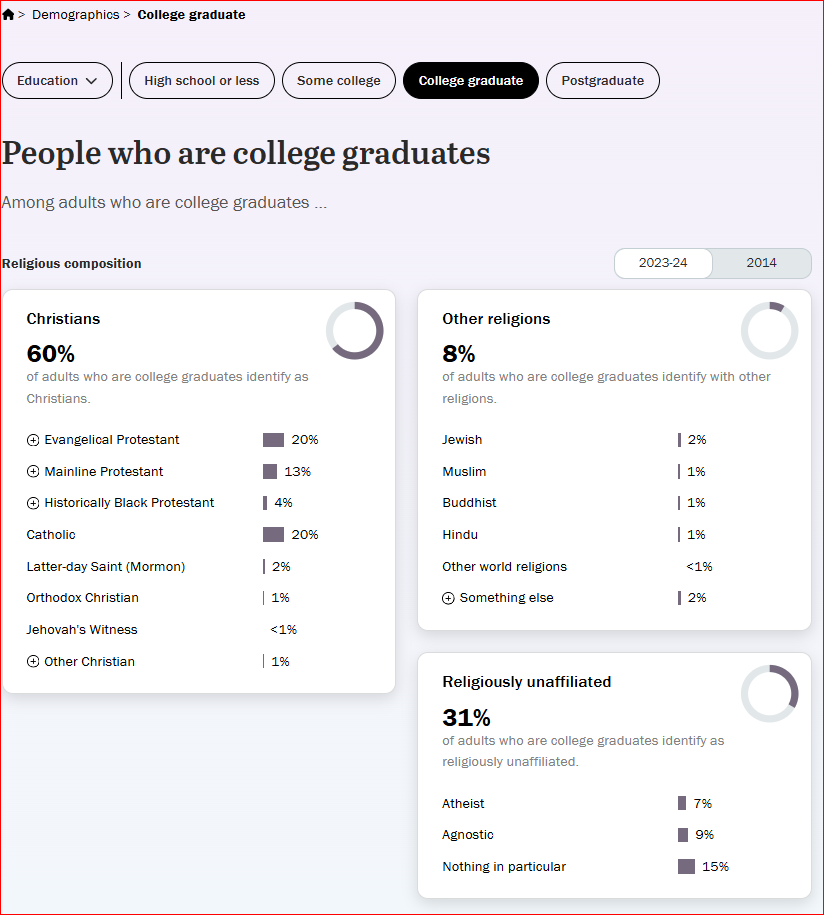Click the home icon in breadcrumb
This screenshot has width=824, height=915.
click(x=8, y=15)
